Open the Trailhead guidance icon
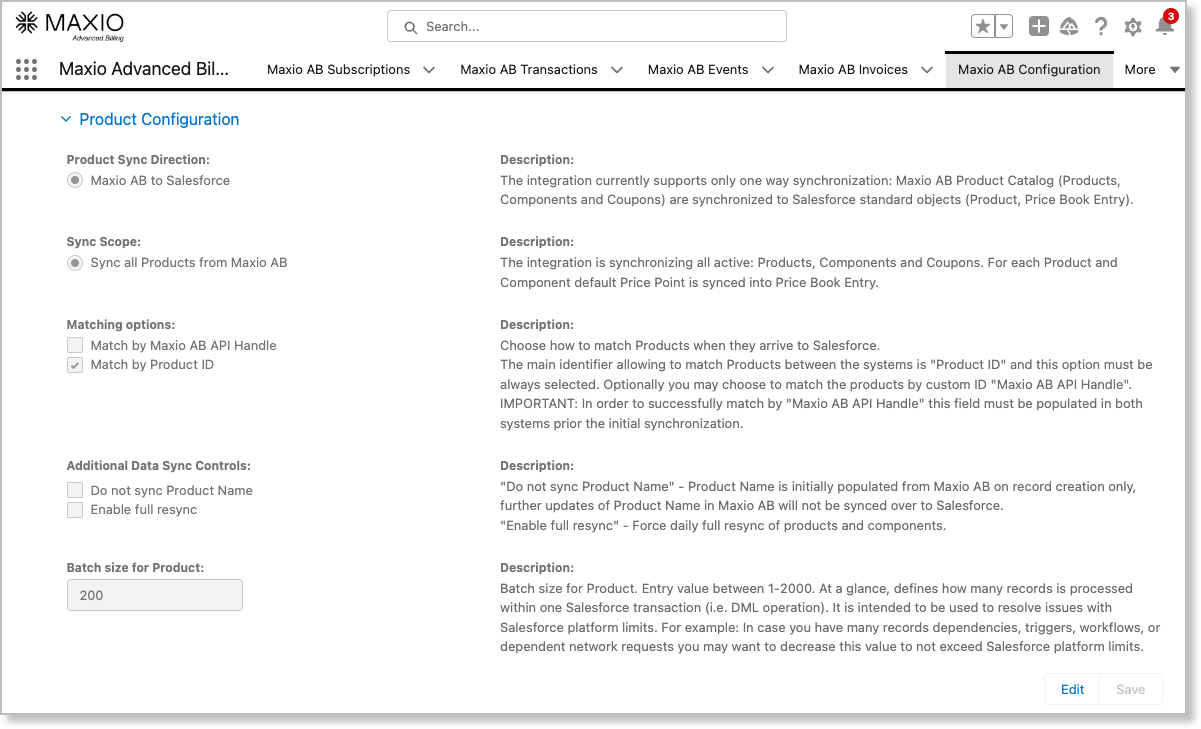1201x729 pixels. (1069, 27)
